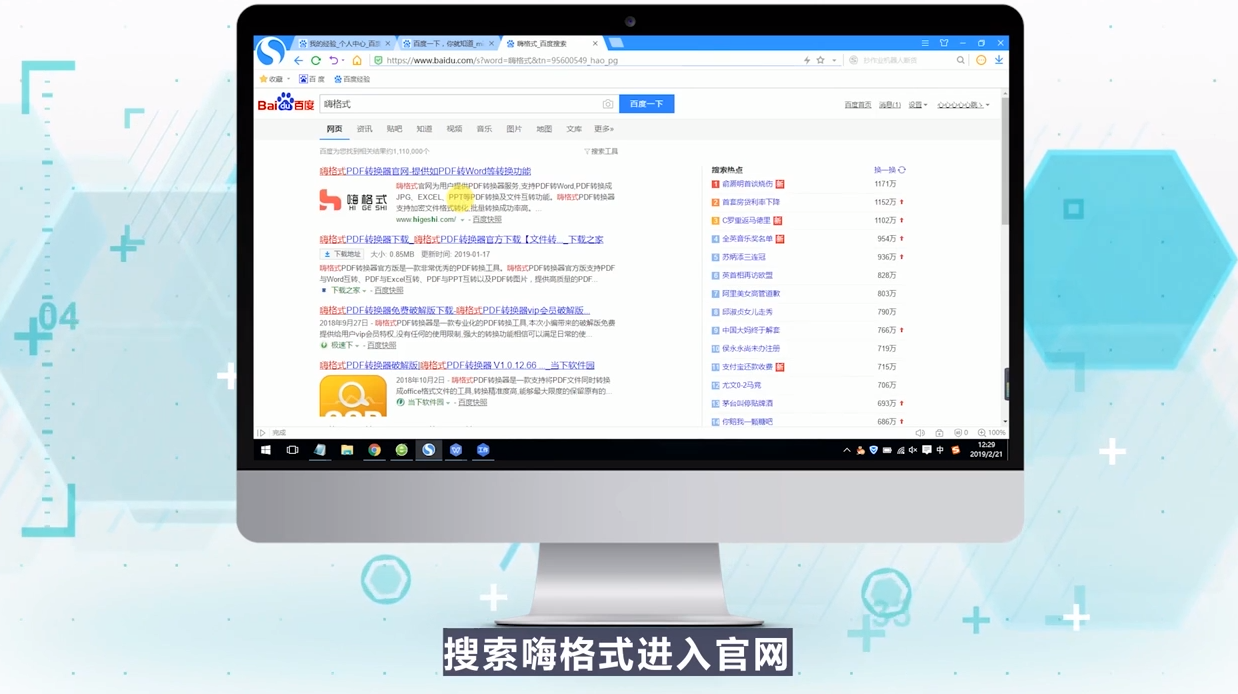The width and height of the screenshot is (1238, 694).
Task: Select the 资讯 news search tab
Action: [x=364, y=129]
